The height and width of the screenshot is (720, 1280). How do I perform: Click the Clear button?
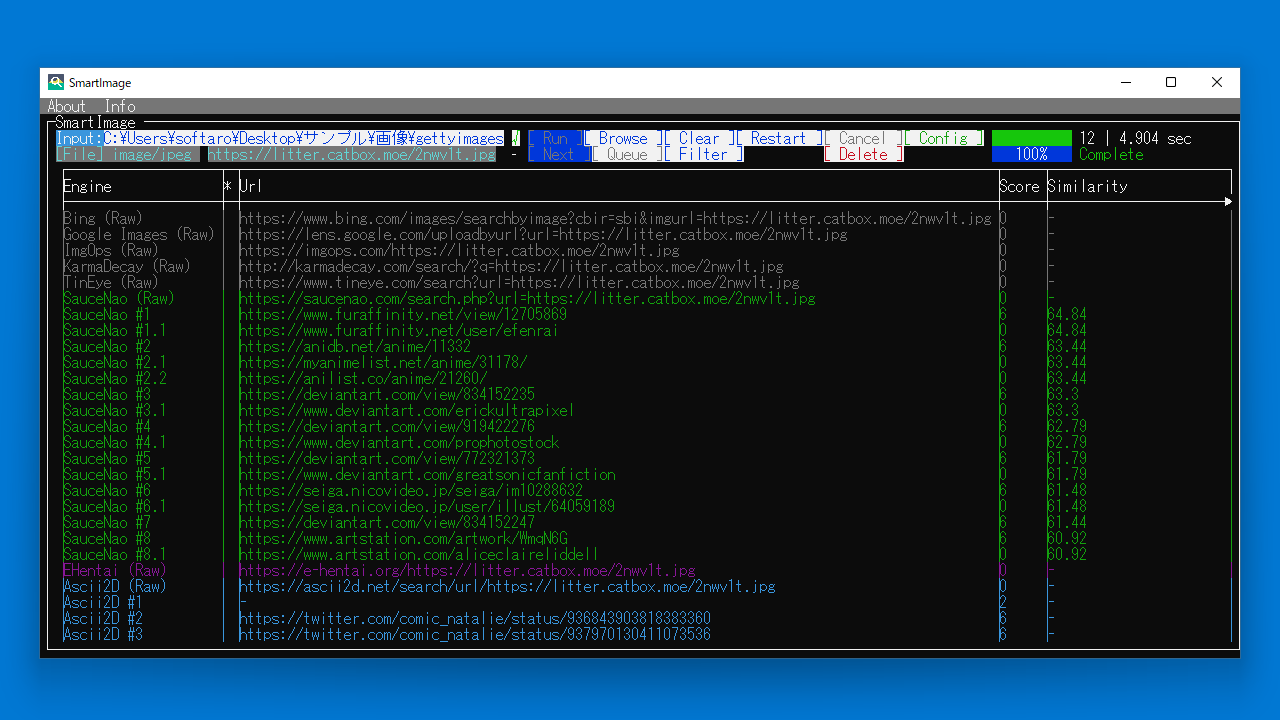point(699,139)
